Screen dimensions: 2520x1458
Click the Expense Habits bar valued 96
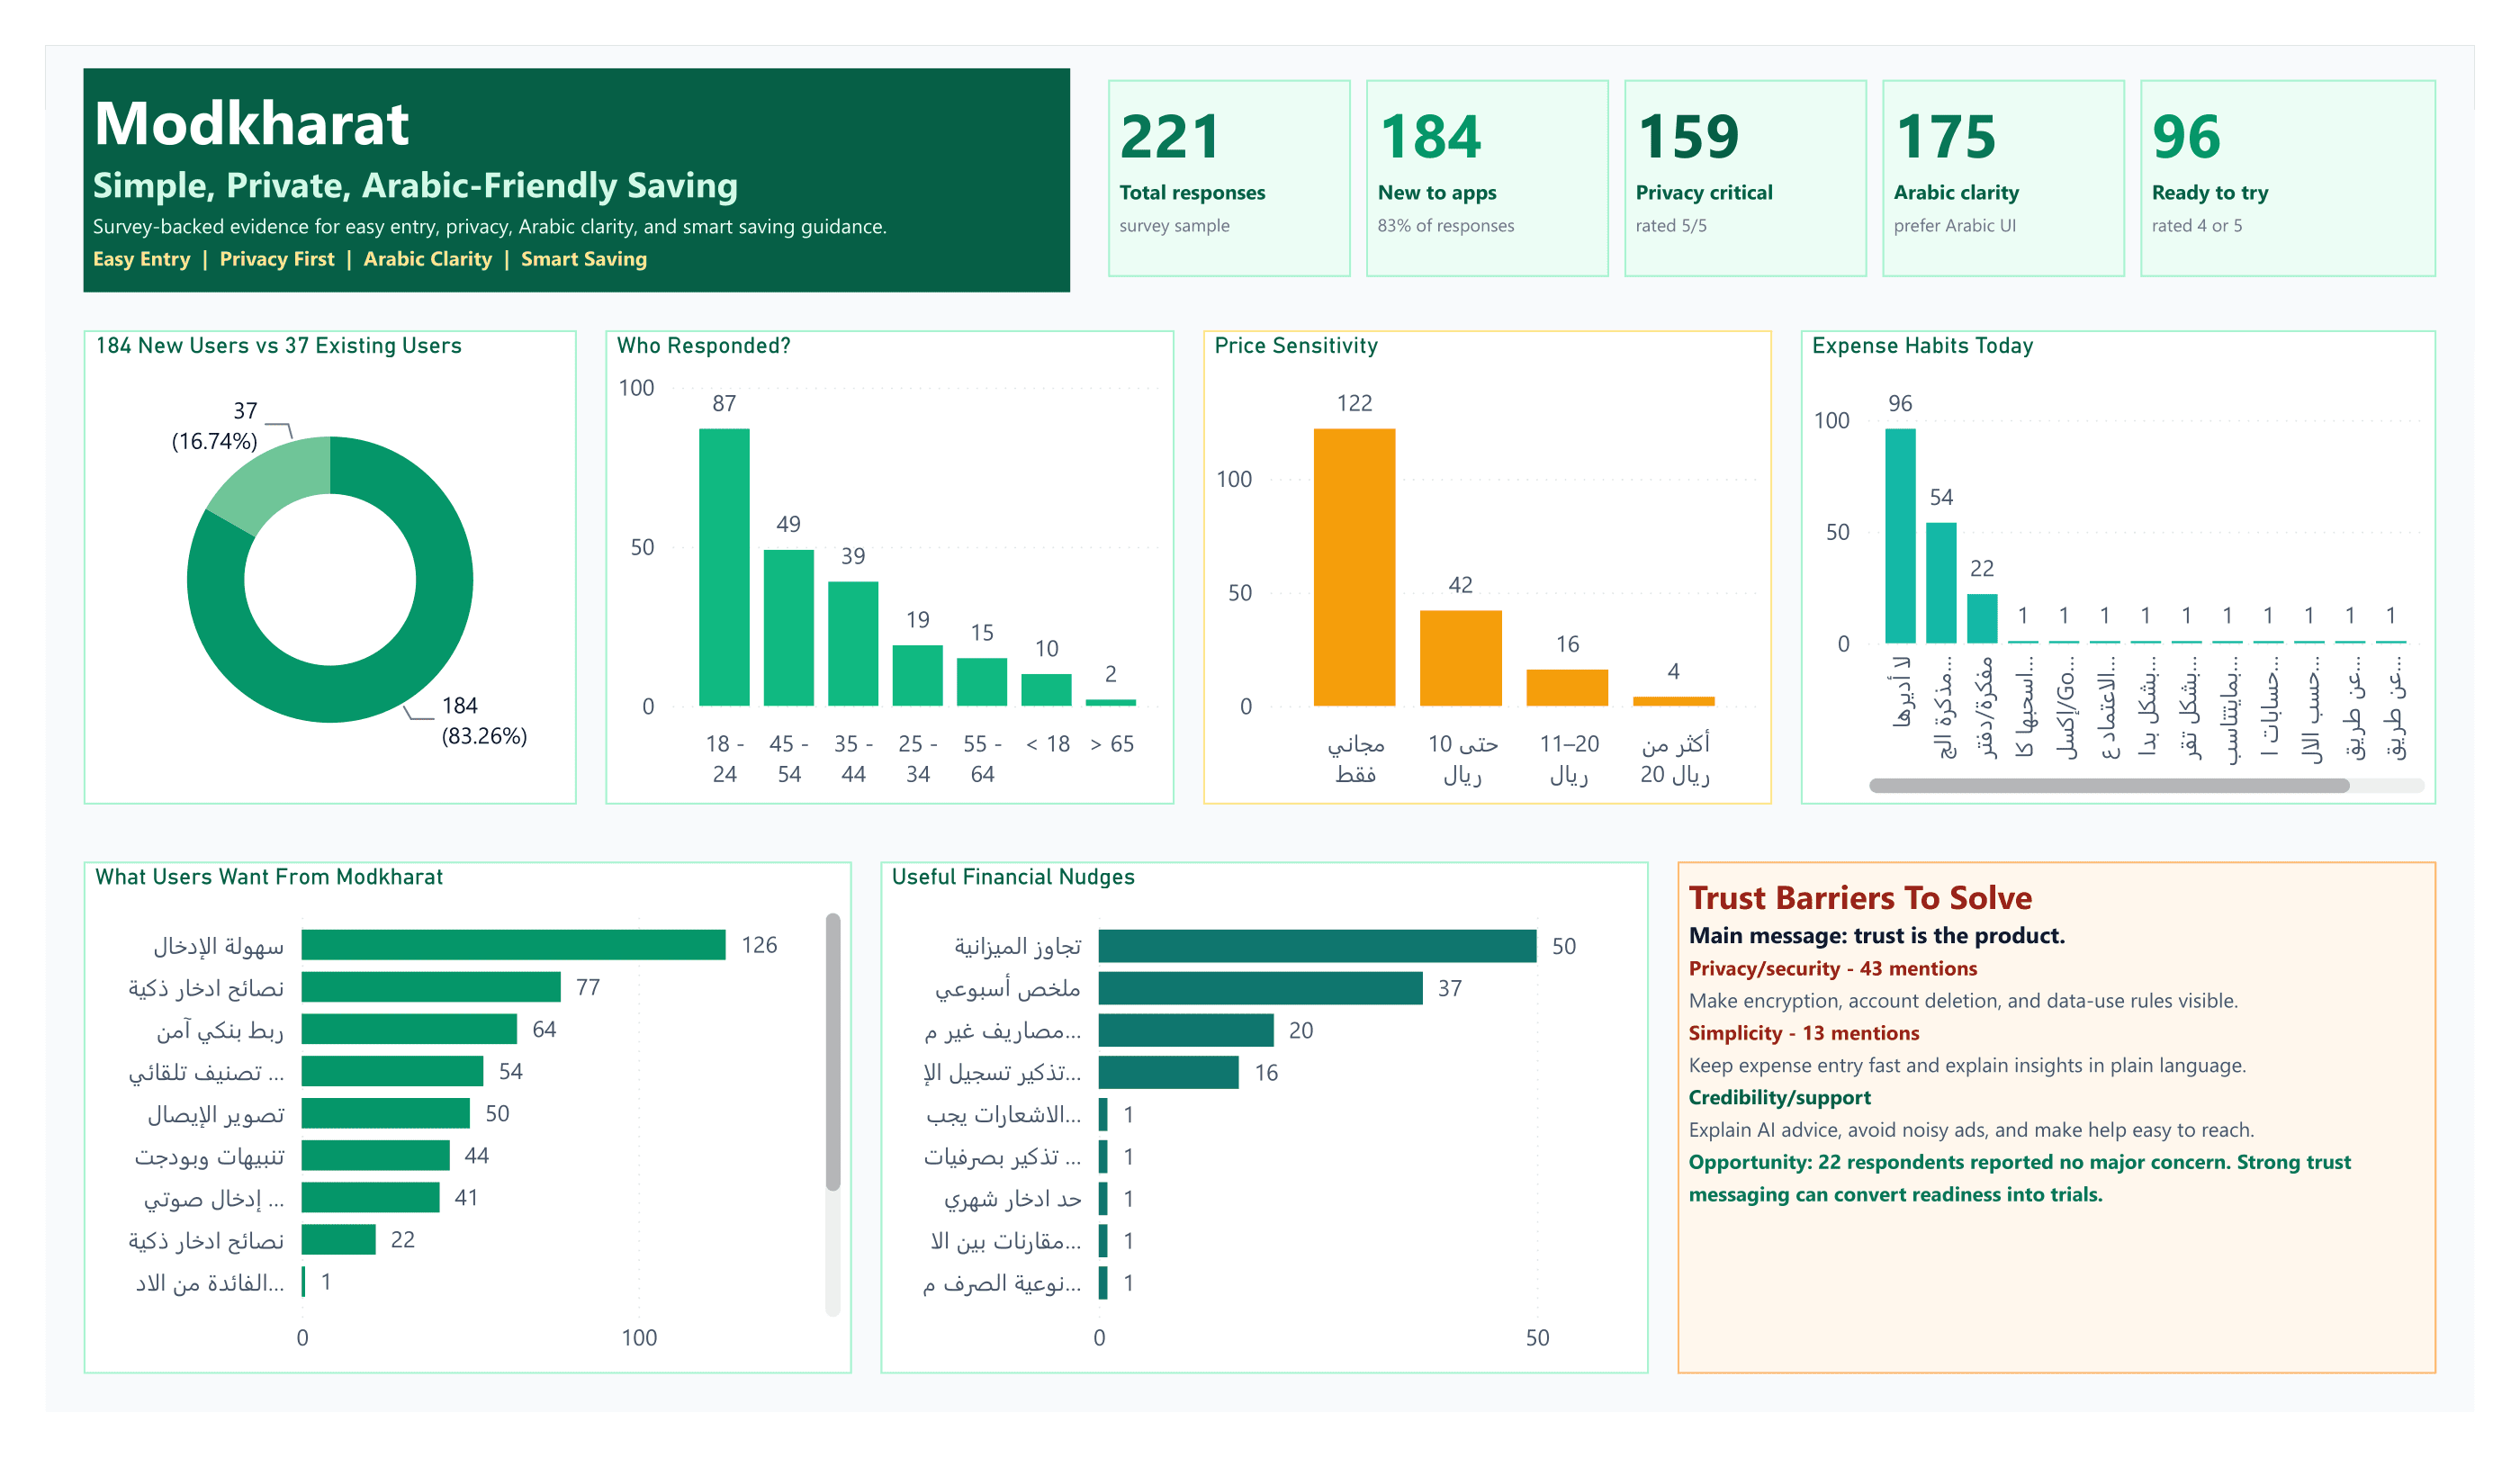tap(1900, 536)
